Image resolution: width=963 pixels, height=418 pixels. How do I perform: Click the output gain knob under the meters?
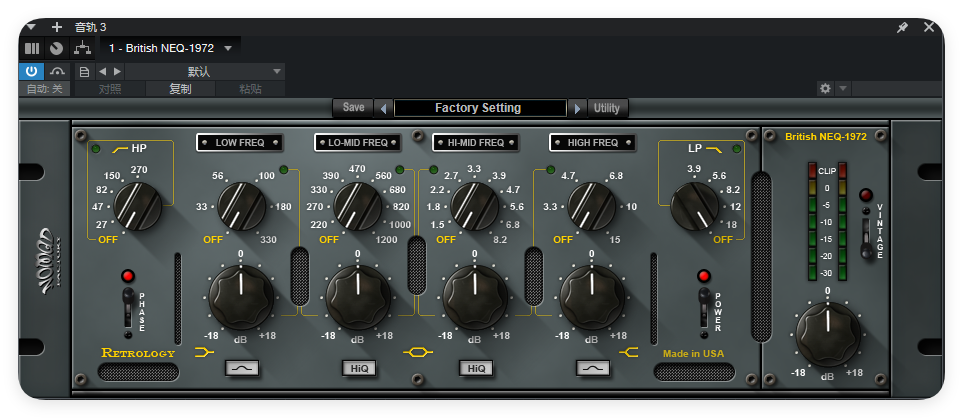point(828,335)
